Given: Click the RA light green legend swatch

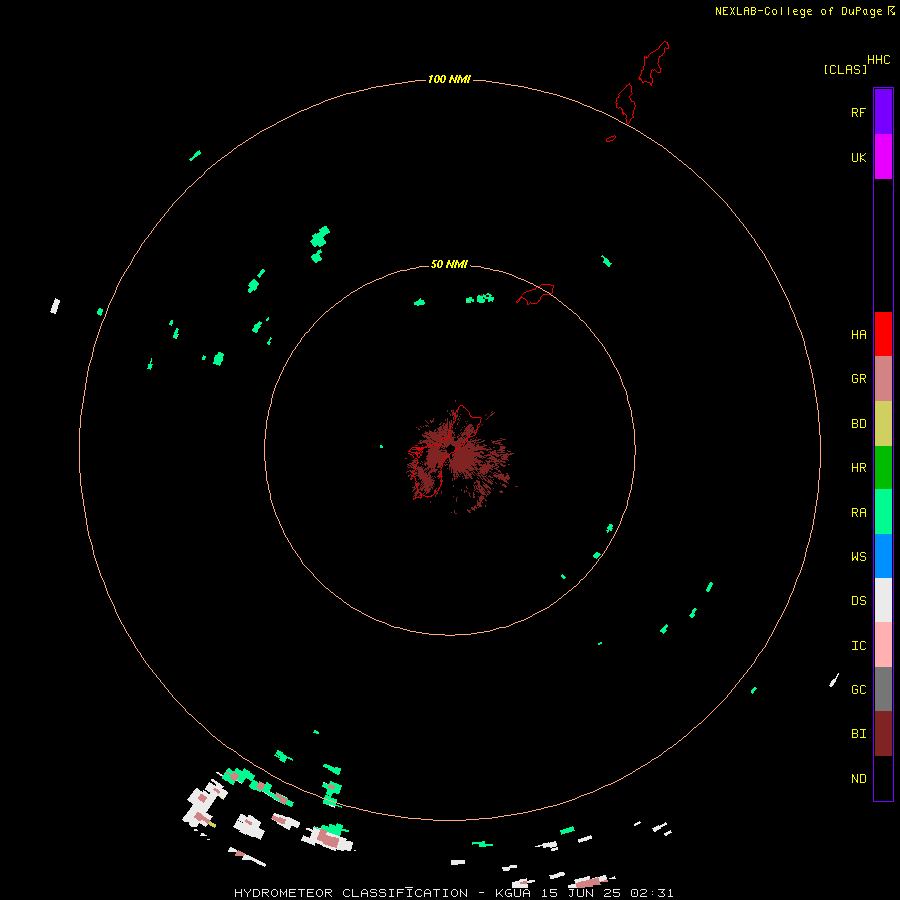Looking at the screenshot, I should coord(883,512).
